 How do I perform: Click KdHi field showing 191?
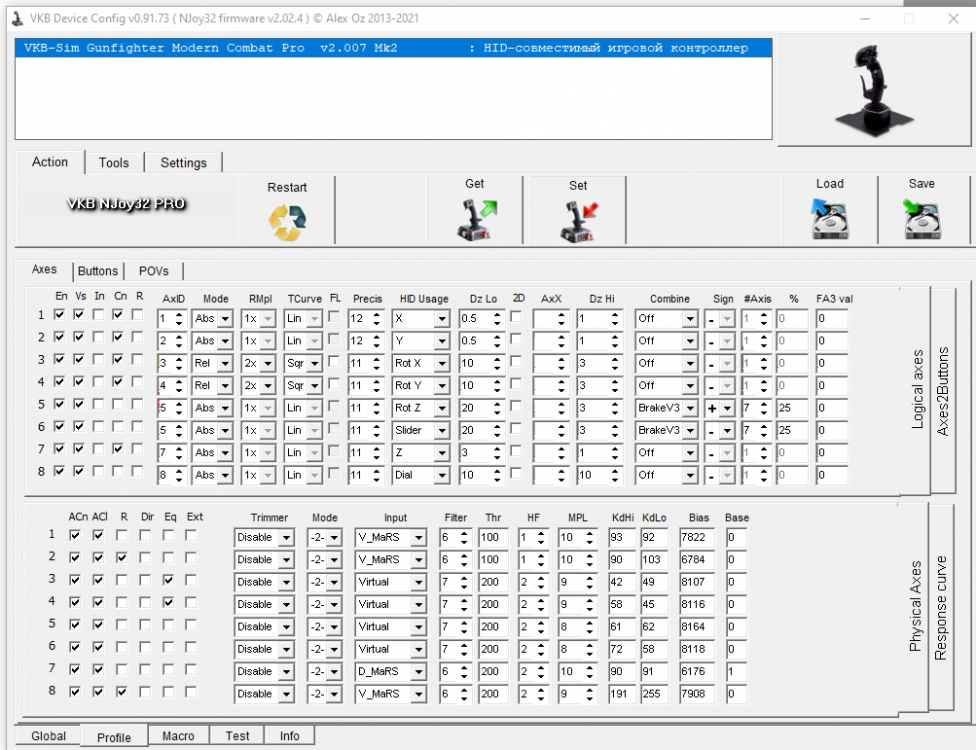click(622, 695)
